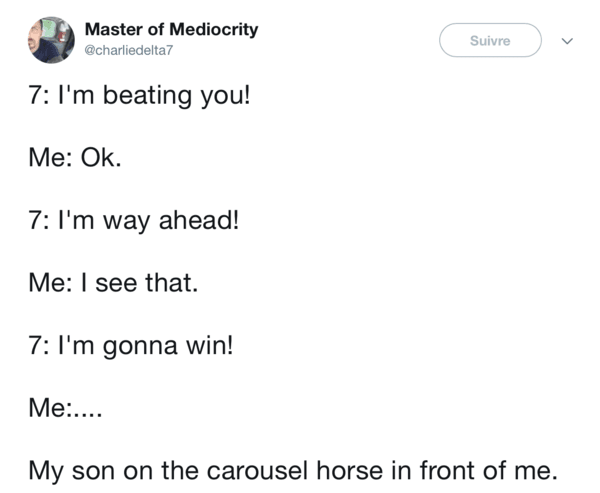
Task: Select the "Me:...." line
Action: (65, 408)
